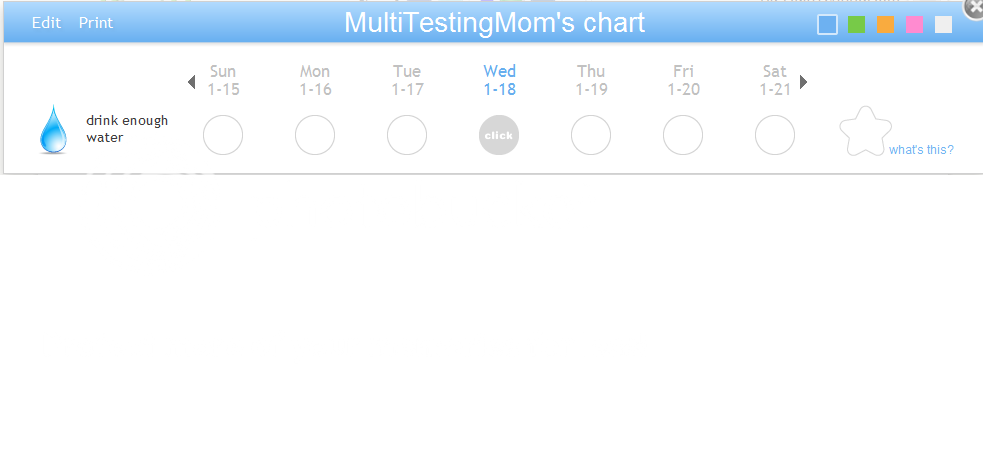Toggle the Monday 1-16 completion circle
Viewport: 983px width, 460px height.
(315, 135)
